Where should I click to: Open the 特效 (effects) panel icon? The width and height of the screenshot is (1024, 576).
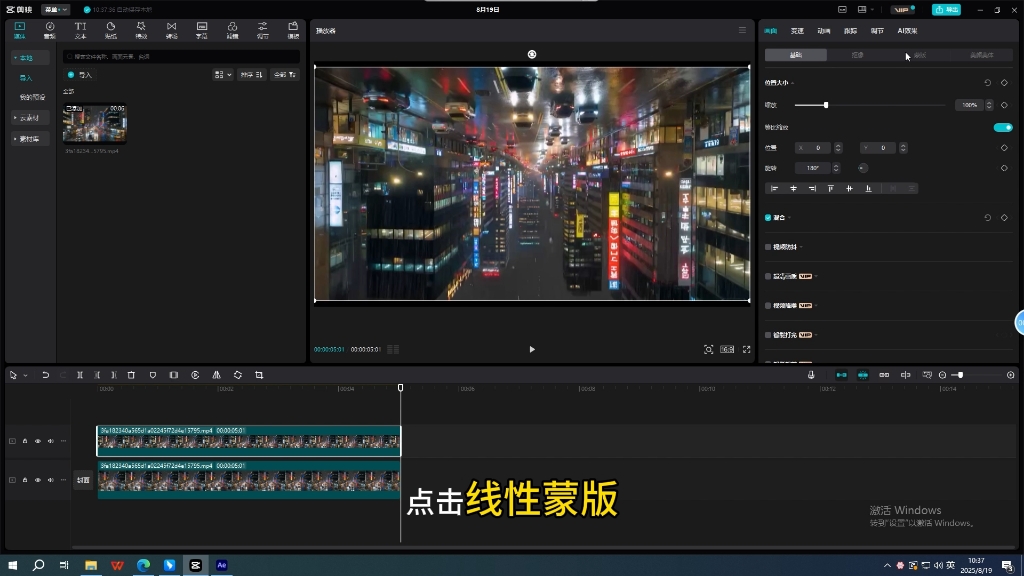[x=141, y=30]
